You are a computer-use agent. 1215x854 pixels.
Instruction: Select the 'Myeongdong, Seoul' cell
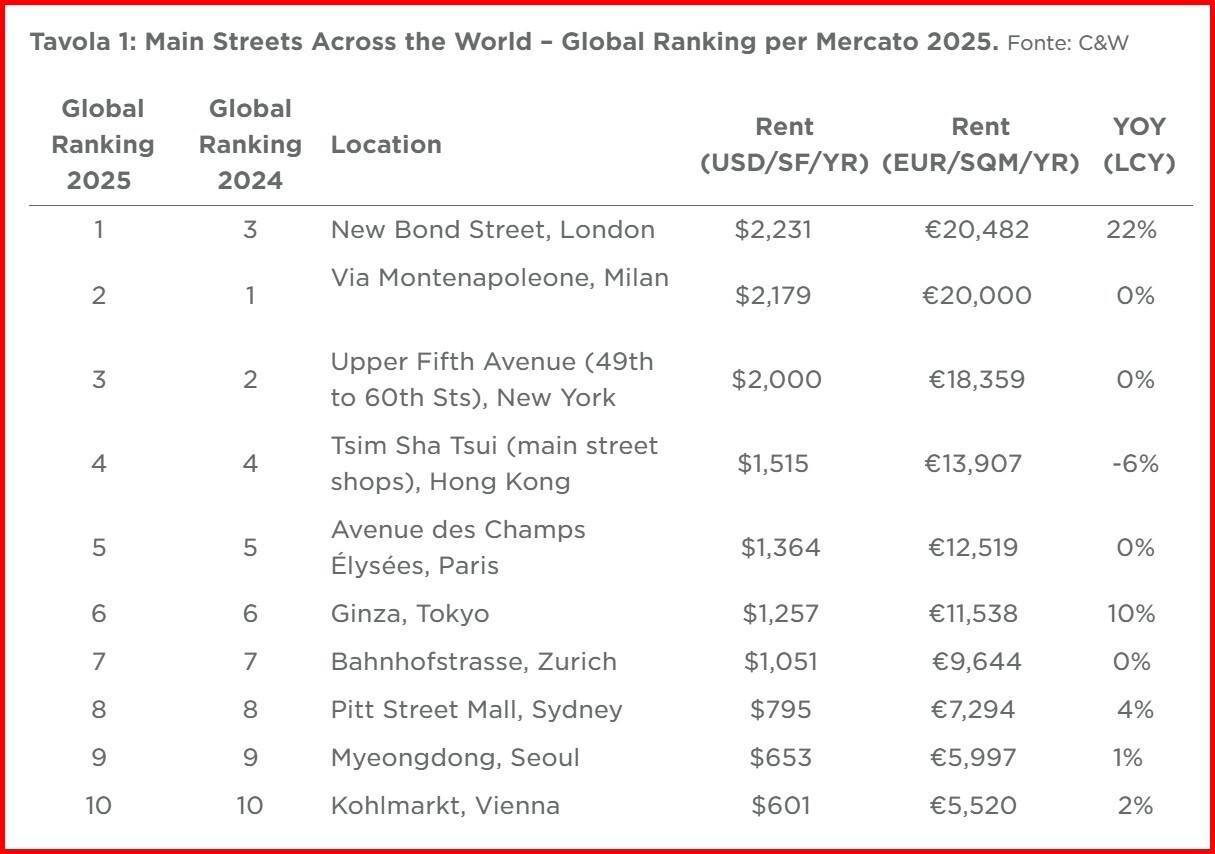pyautogui.click(x=455, y=757)
